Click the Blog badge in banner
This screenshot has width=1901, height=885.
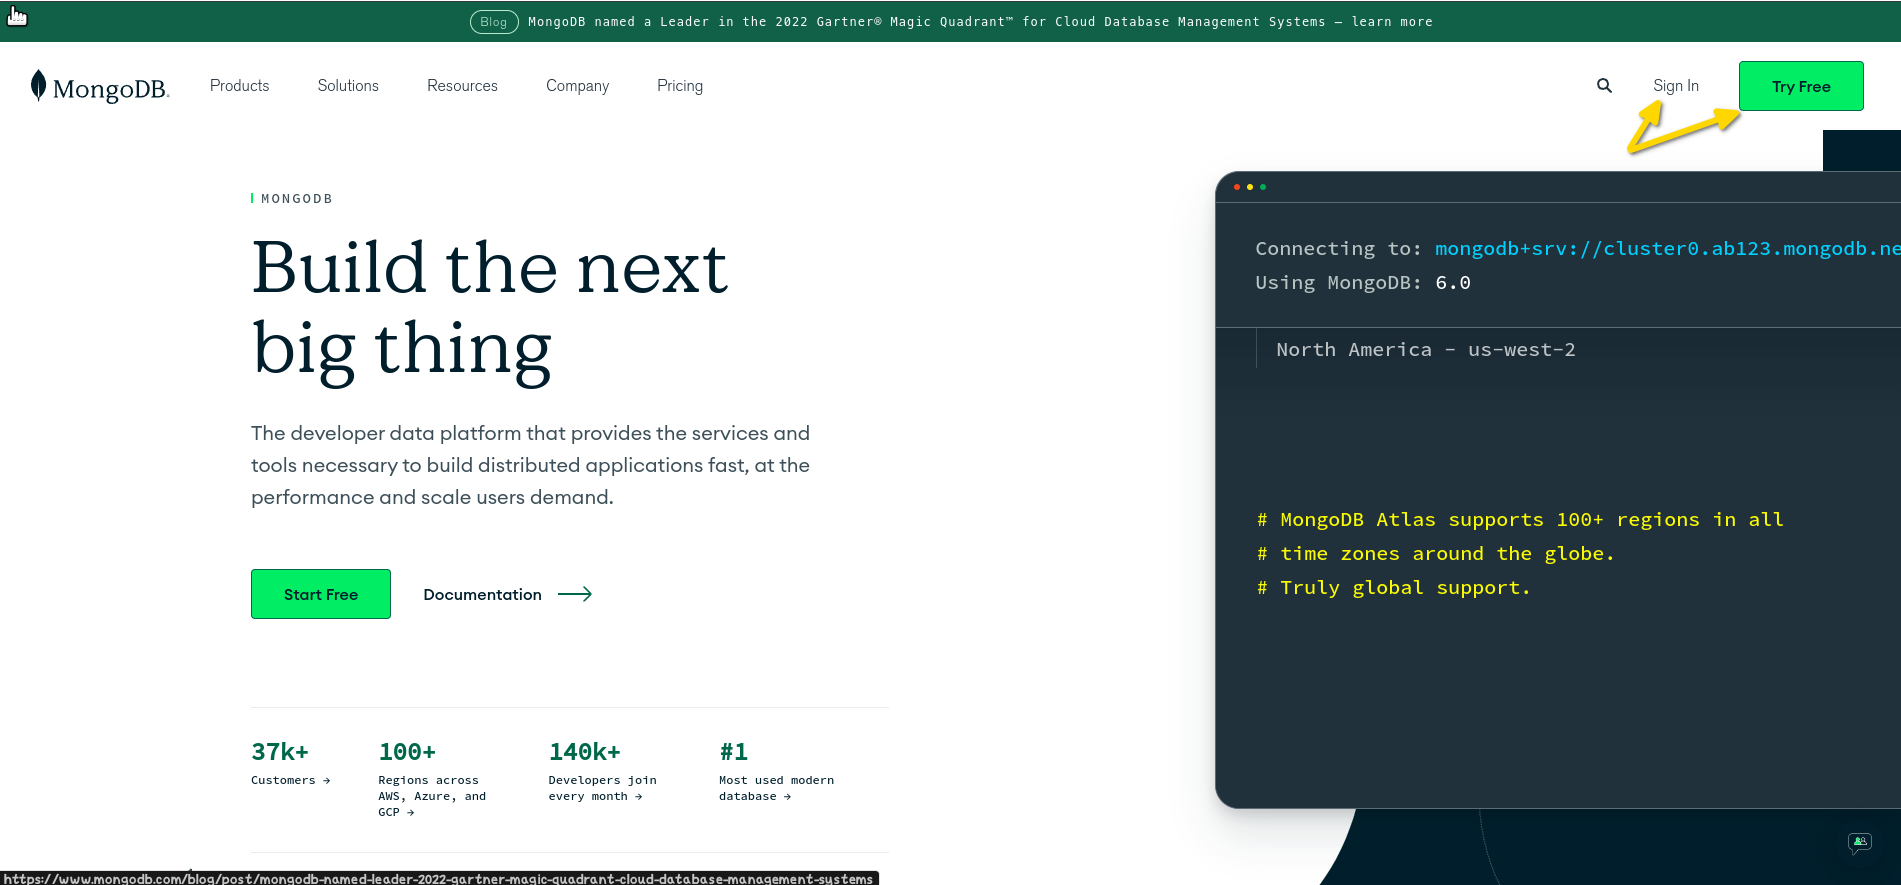click(x=494, y=22)
